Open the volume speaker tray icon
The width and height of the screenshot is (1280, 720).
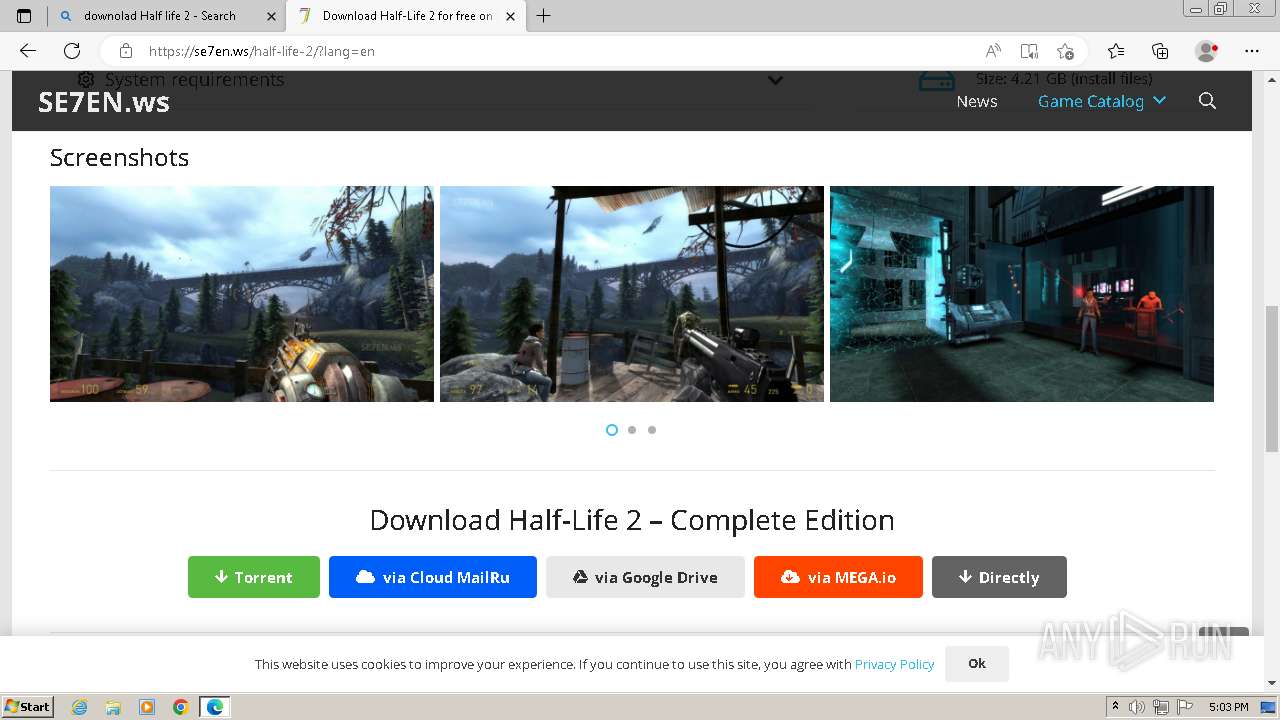click(x=1138, y=707)
